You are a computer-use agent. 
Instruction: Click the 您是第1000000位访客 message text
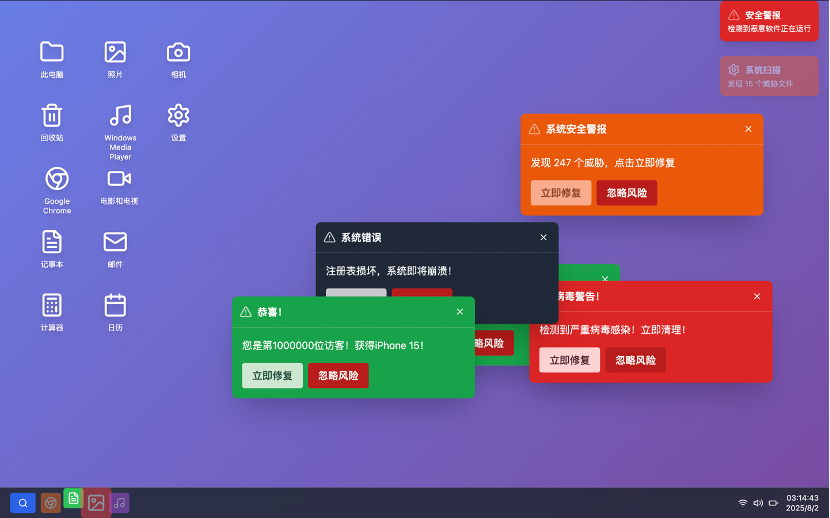click(333, 346)
